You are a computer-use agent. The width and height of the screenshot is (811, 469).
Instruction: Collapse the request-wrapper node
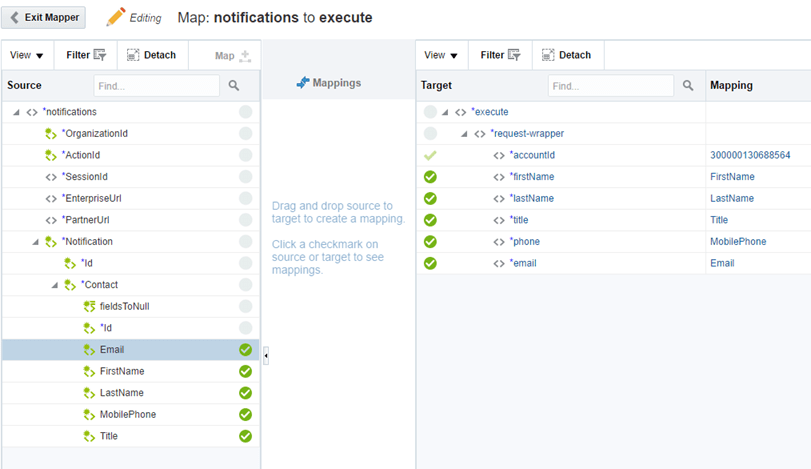pyautogui.click(x=464, y=134)
